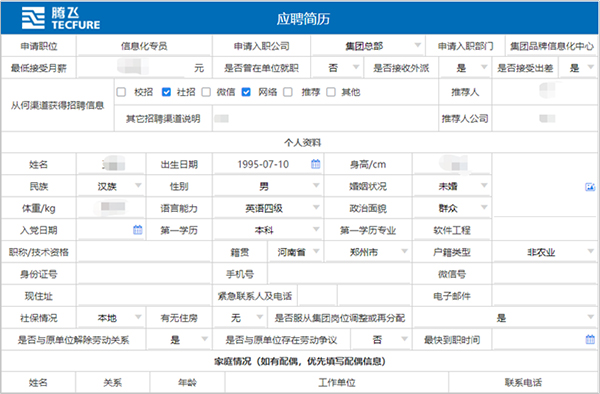
Task: Expand the 性别 dropdown showing 男
Action: pos(267,186)
